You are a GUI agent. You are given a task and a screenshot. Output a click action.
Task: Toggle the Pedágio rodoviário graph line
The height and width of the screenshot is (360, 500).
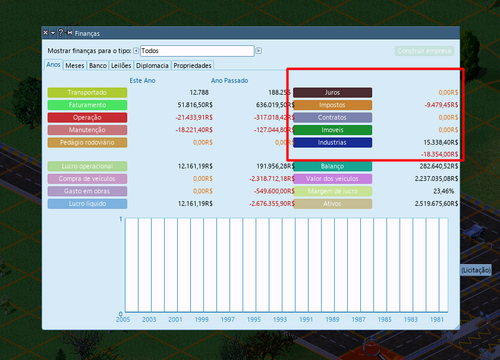[87, 142]
